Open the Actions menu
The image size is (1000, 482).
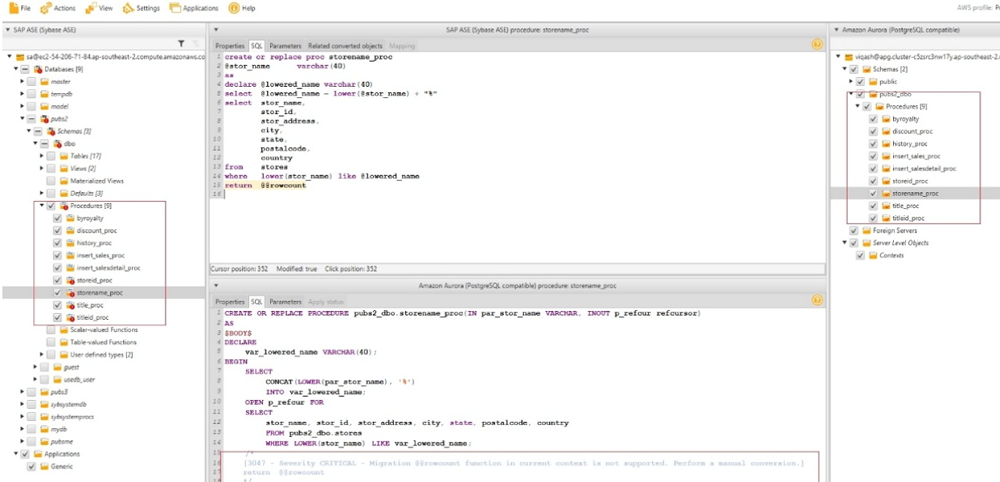pyautogui.click(x=59, y=8)
